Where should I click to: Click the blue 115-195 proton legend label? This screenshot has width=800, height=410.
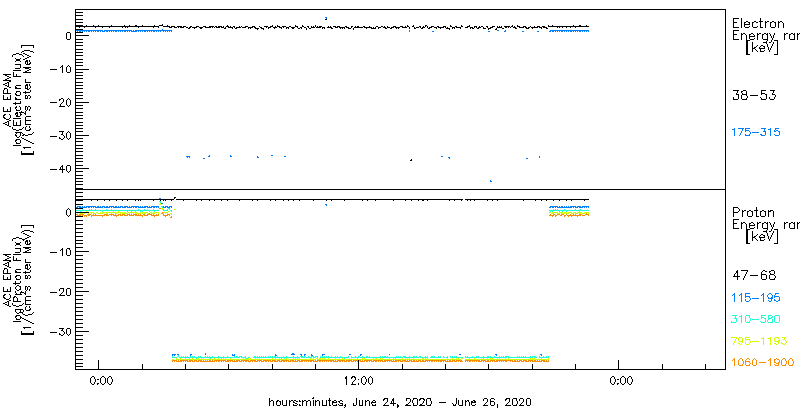pyautogui.click(x=756, y=298)
